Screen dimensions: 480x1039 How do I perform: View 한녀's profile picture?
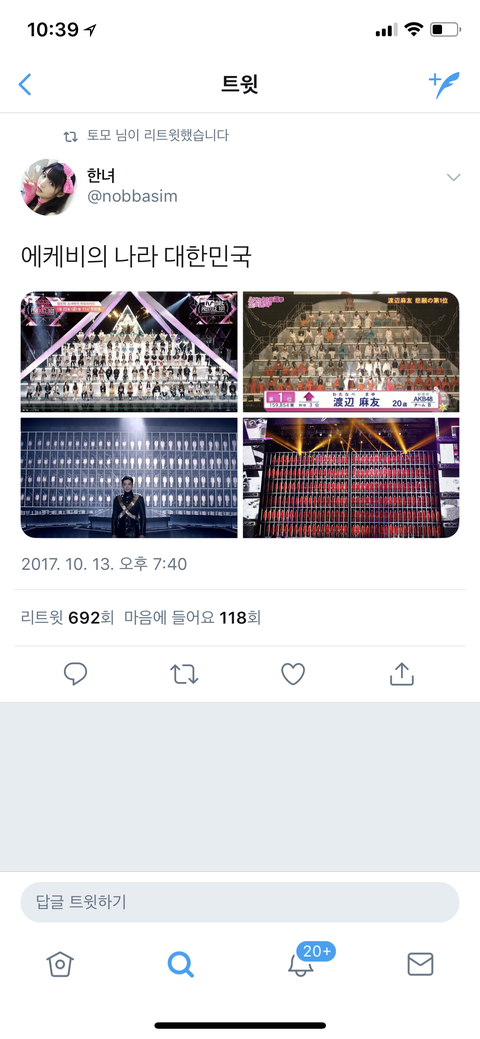(48, 187)
